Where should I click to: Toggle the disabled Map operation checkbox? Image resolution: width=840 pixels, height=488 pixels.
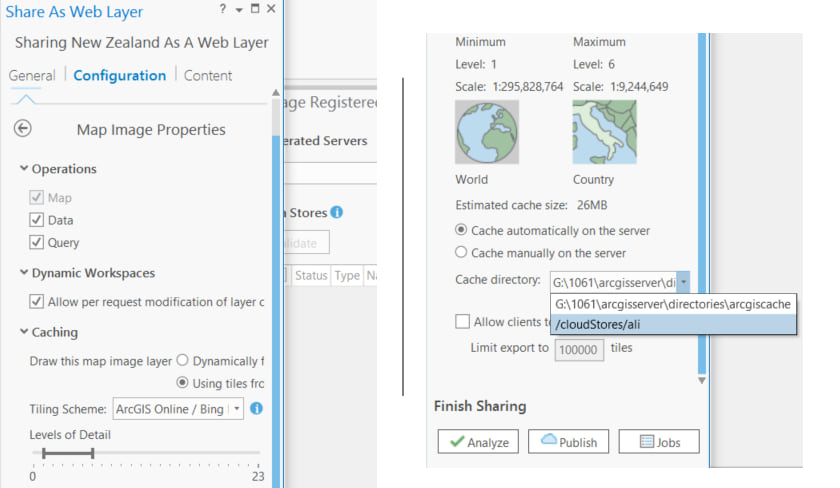pos(36,197)
